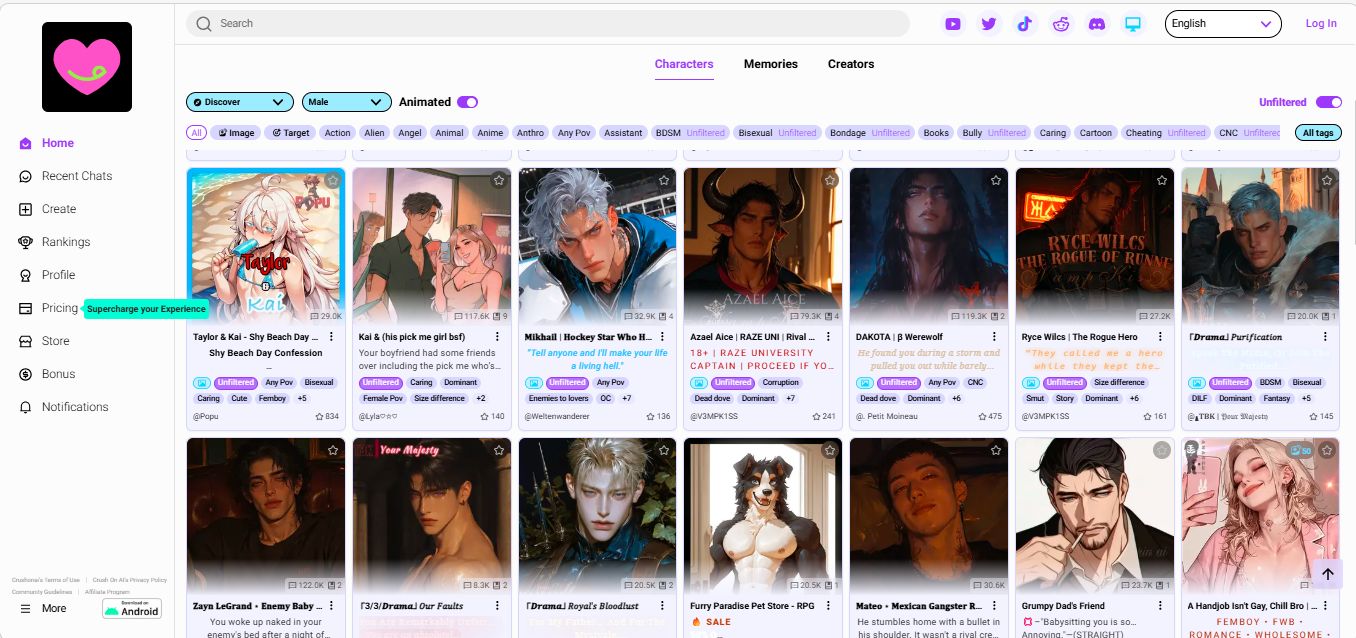Open the Twitter icon link
The height and width of the screenshot is (638, 1356).
[989, 24]
